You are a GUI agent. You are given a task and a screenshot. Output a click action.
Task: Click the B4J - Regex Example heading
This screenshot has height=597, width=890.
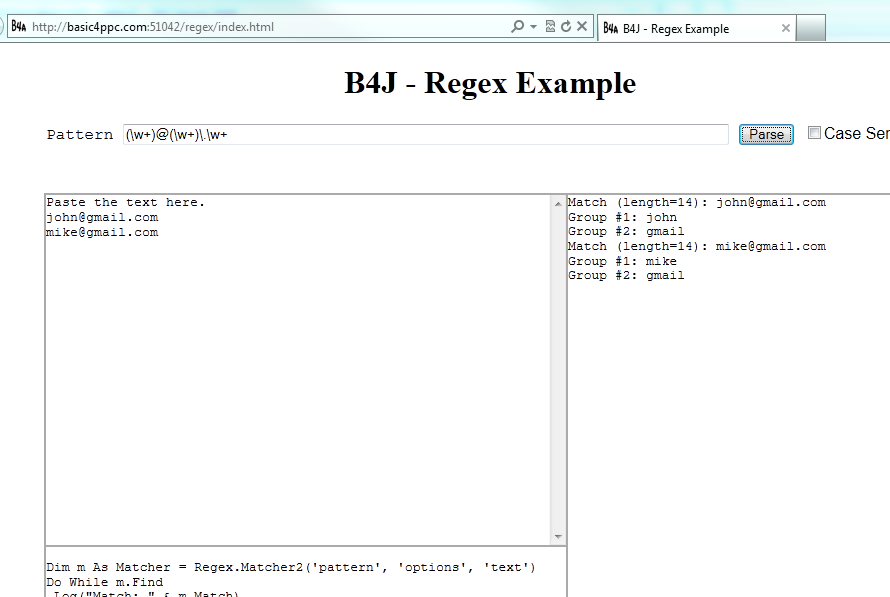pyautogui.click(x=490, y=83)
